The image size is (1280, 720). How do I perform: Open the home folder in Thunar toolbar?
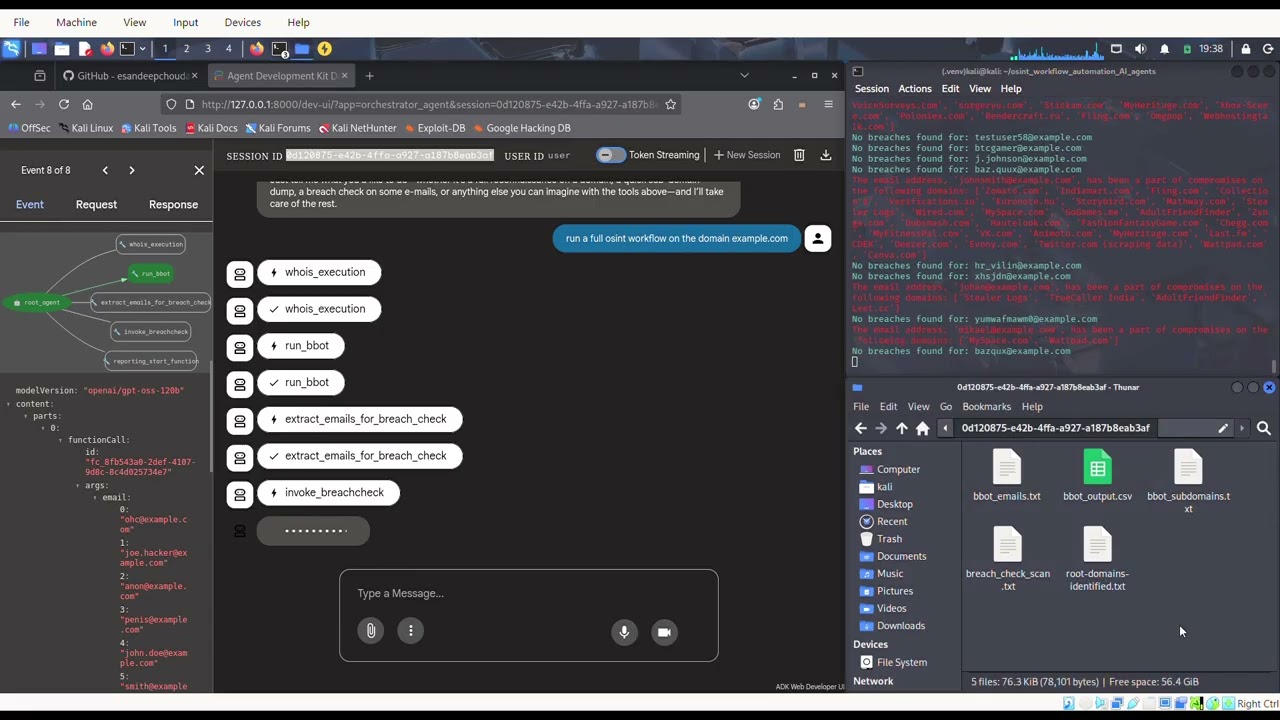click(x=923, y=428)
